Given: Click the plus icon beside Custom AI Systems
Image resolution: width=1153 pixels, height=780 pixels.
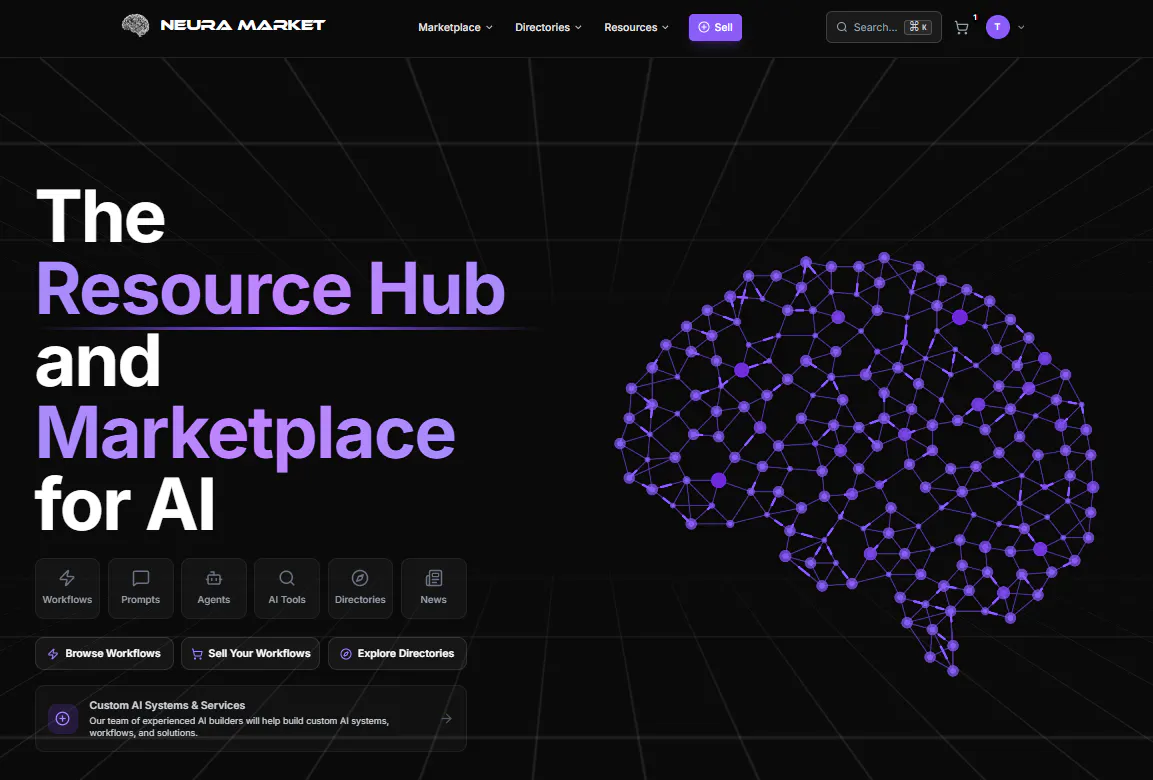Looking at the screenshot, I should (x=63, y=719).
